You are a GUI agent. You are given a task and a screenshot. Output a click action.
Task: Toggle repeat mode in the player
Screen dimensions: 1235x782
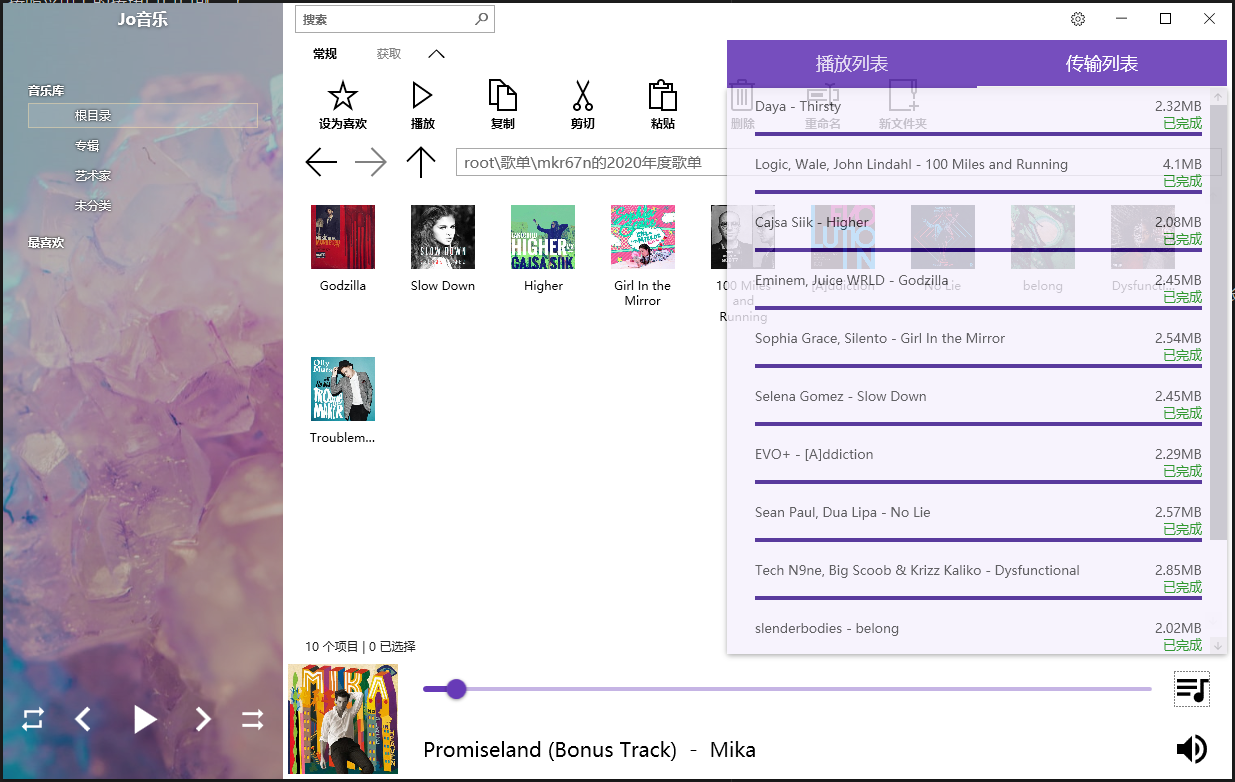tap(33, 719)
